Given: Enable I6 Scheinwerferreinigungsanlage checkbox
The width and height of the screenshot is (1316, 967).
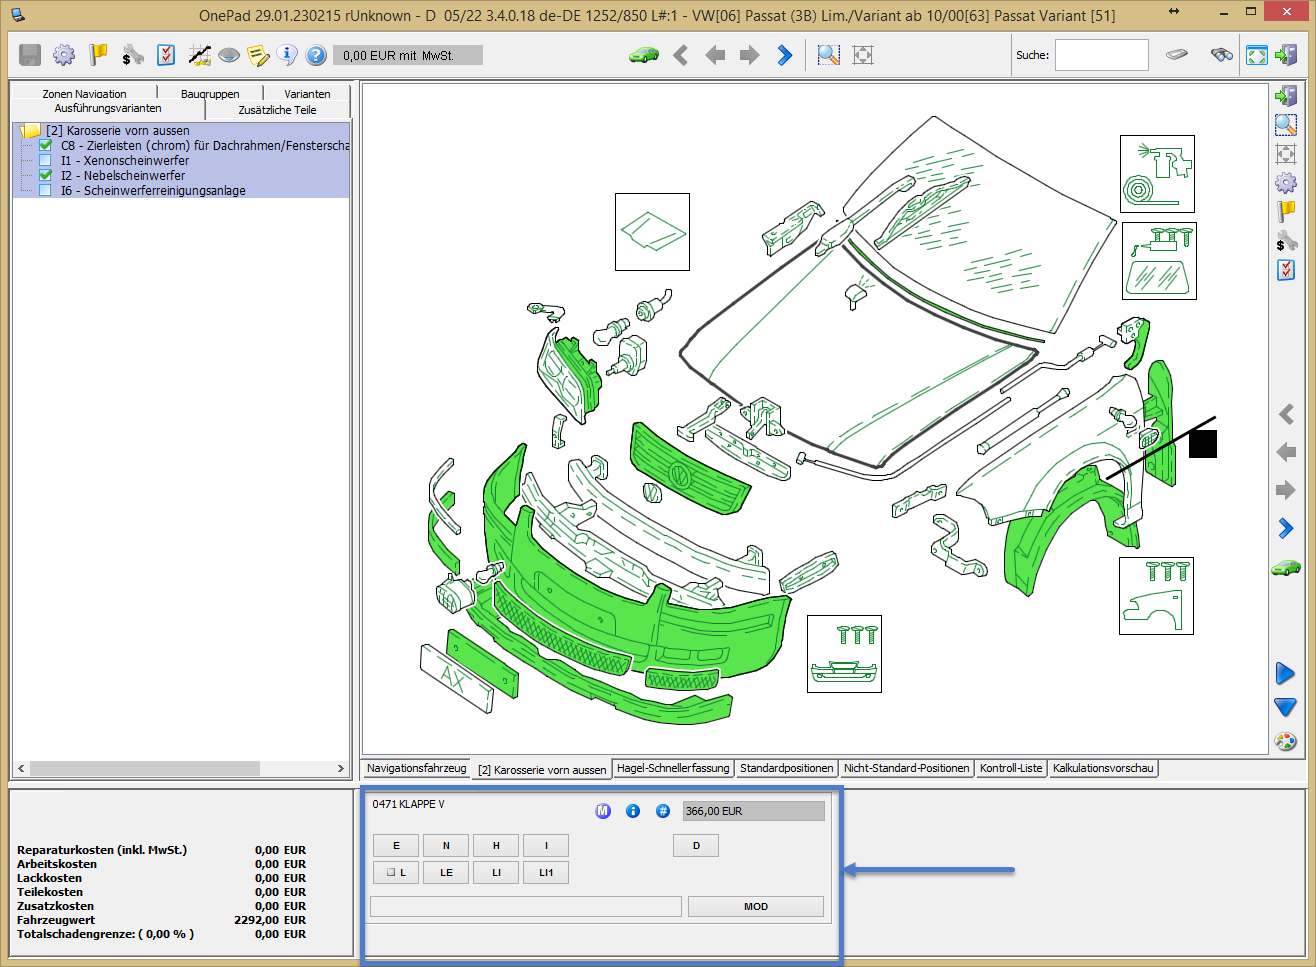Looking at the screenshot, I should coord(45,190).
